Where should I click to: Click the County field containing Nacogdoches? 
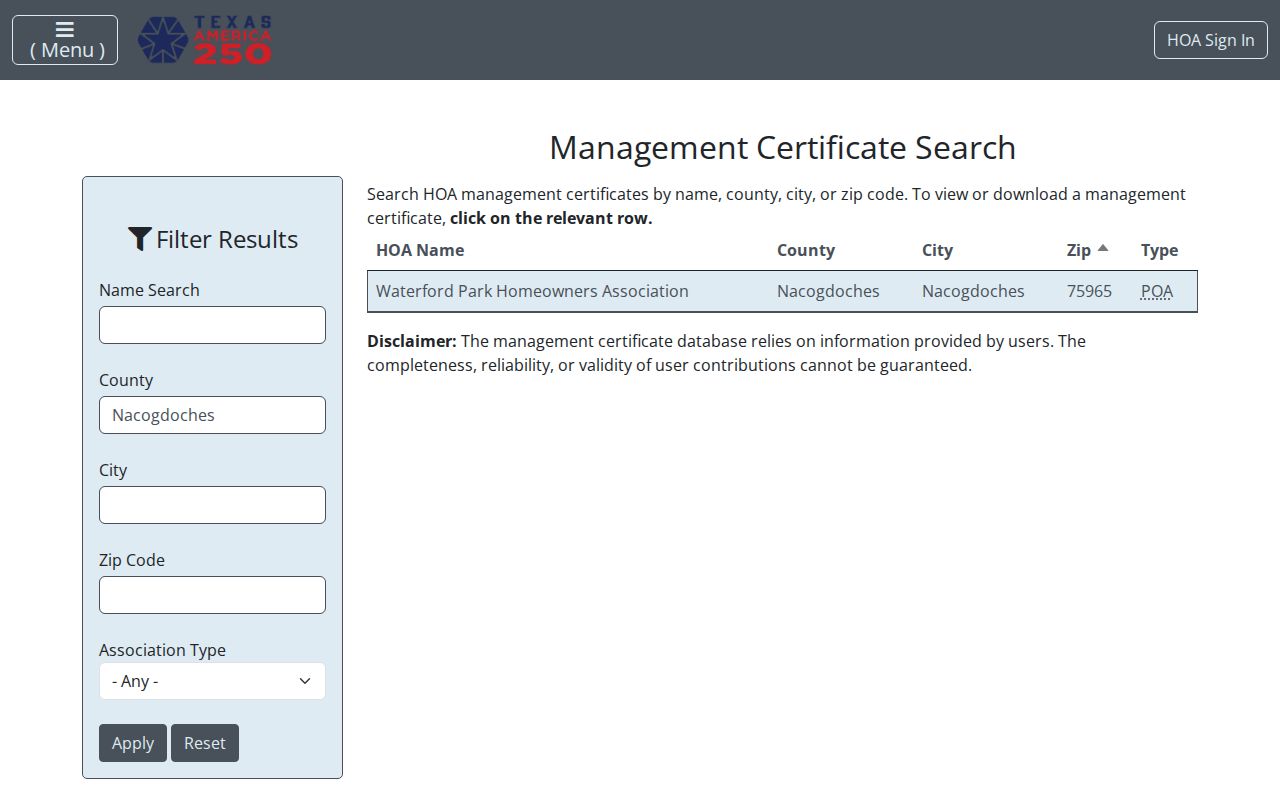click(x=212, y=415)
